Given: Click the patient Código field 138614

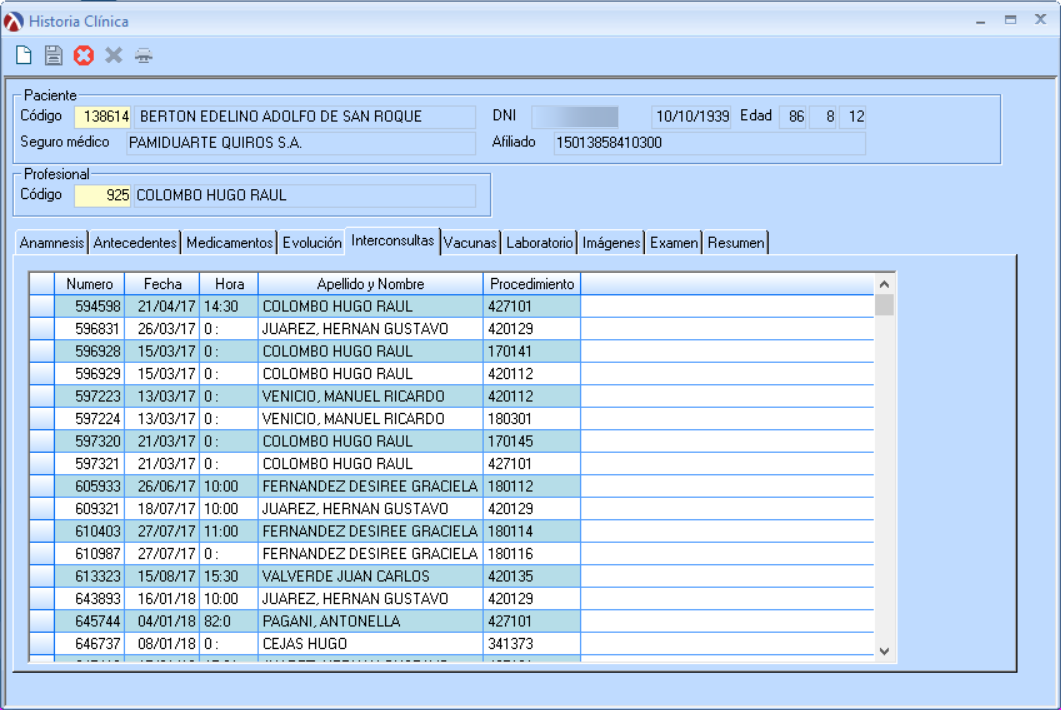Looking at the screenshot, I should click(x=102, y=117).
